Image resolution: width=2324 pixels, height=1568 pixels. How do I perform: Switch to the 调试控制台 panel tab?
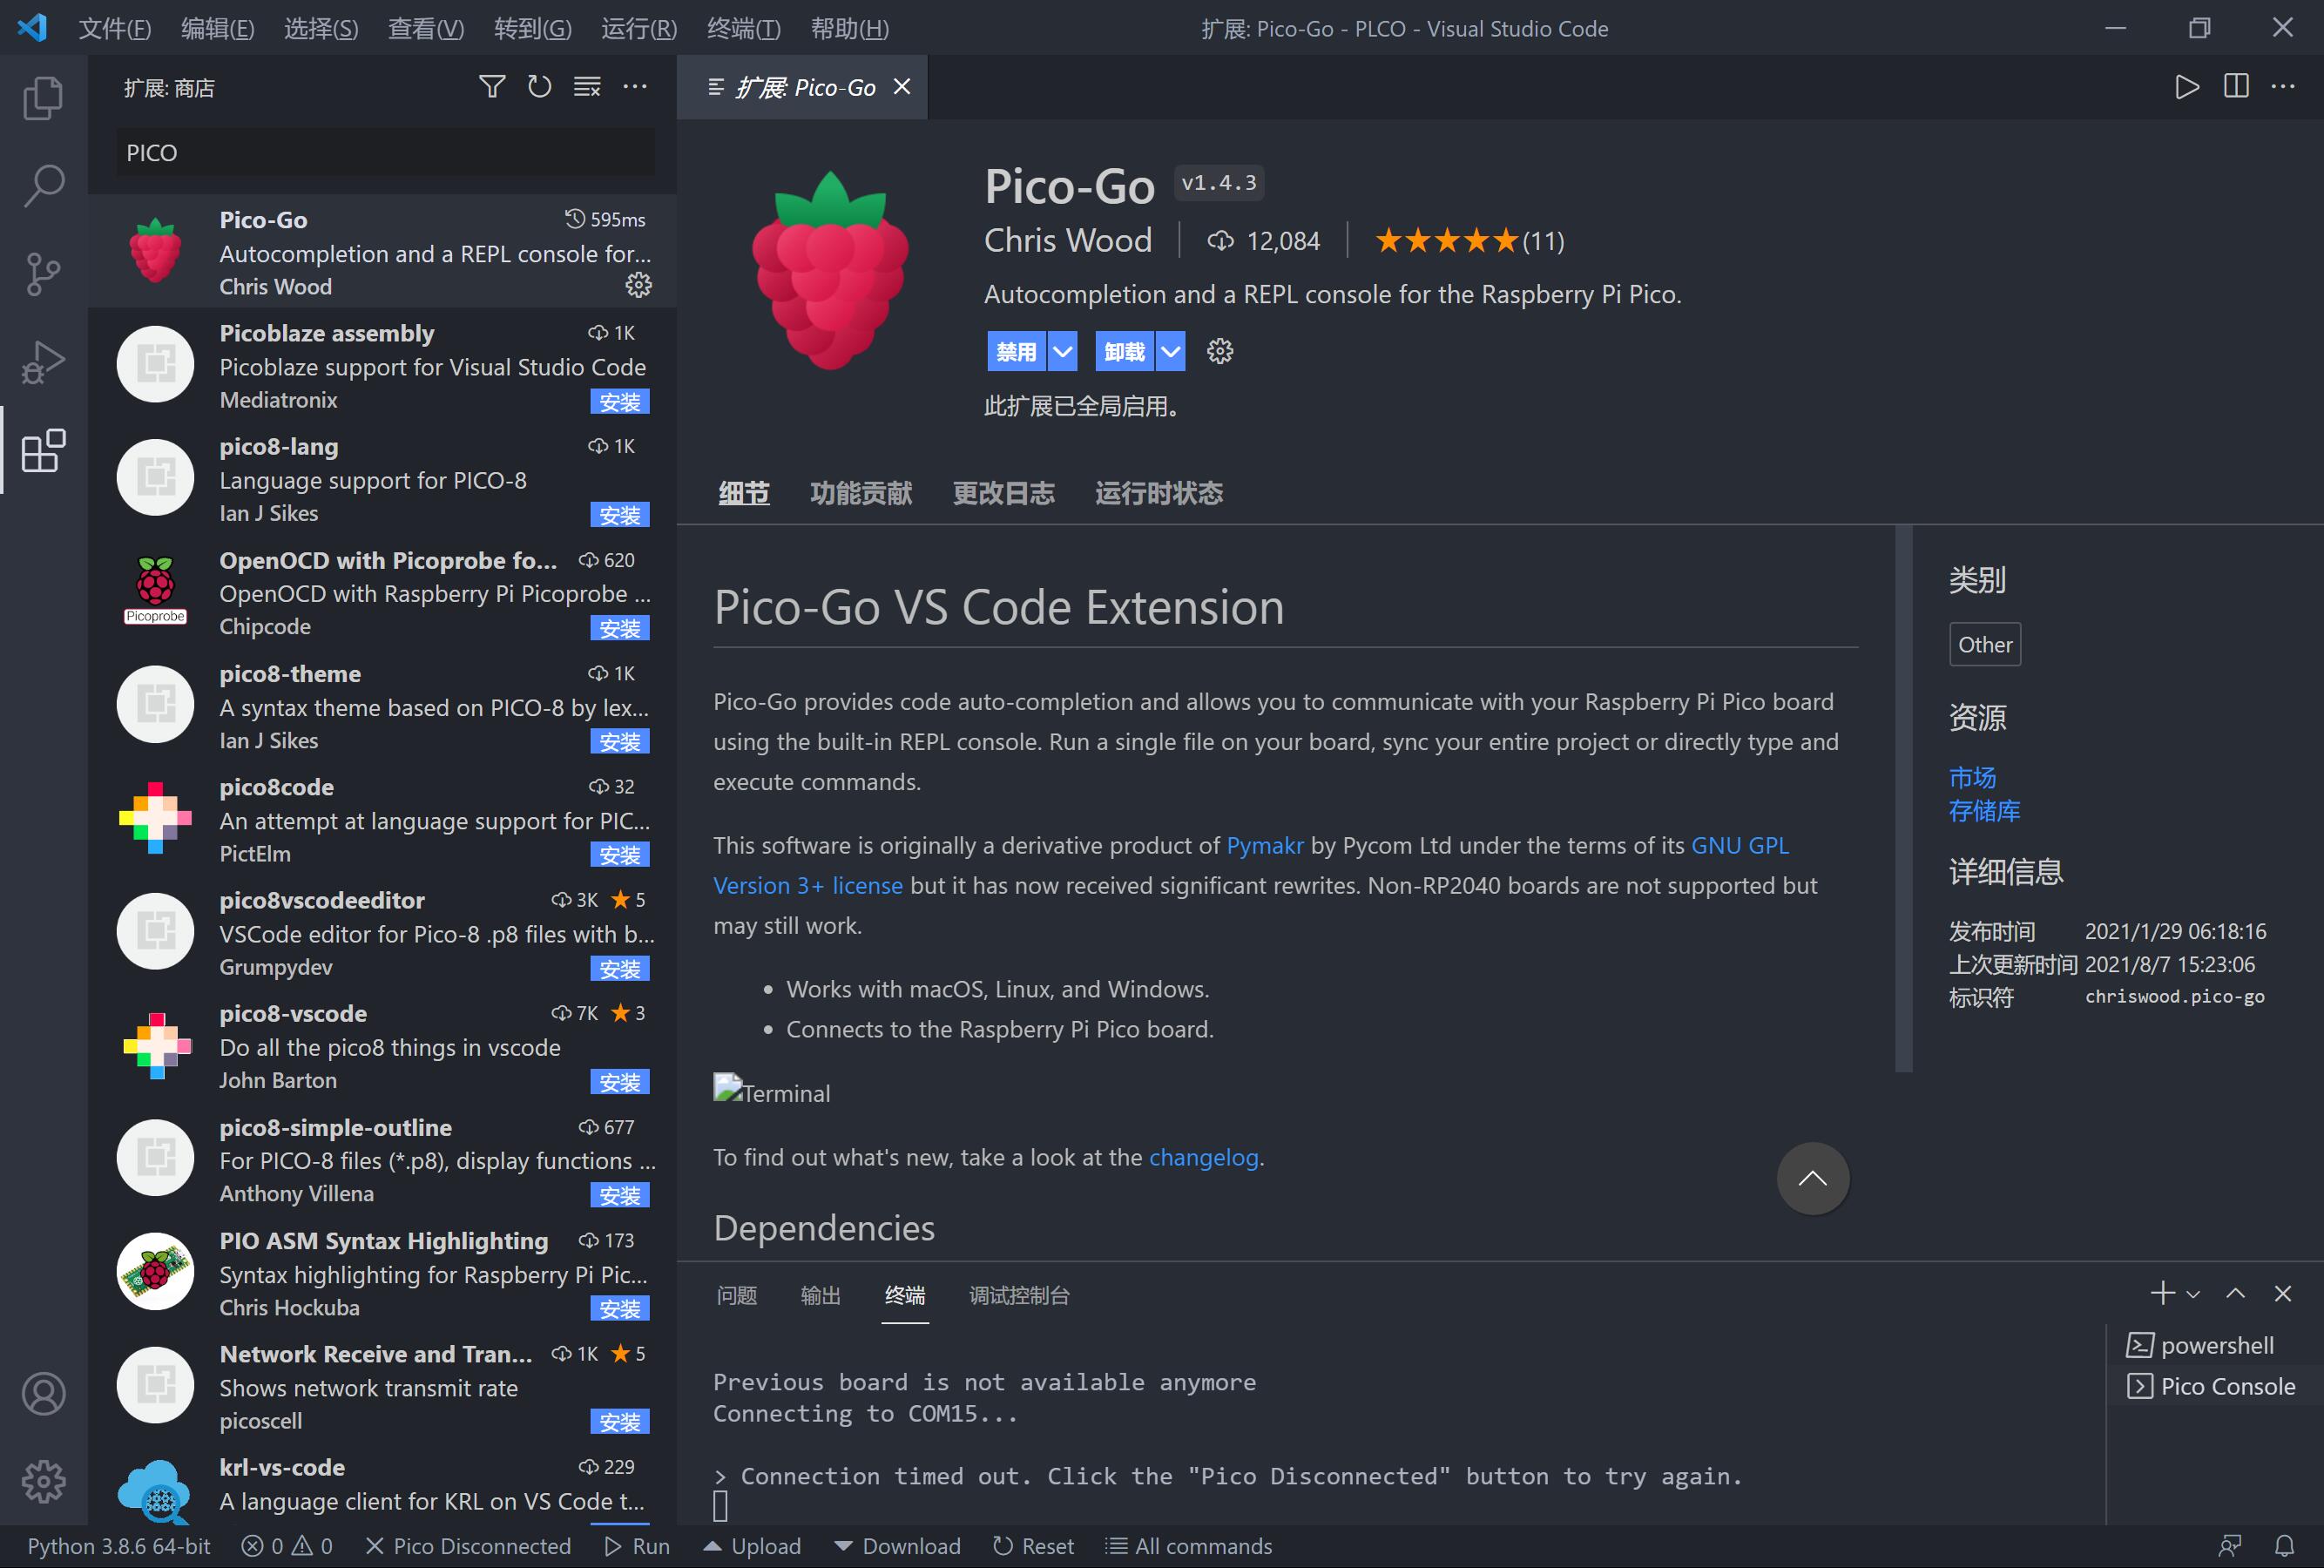point(1019,1295)
